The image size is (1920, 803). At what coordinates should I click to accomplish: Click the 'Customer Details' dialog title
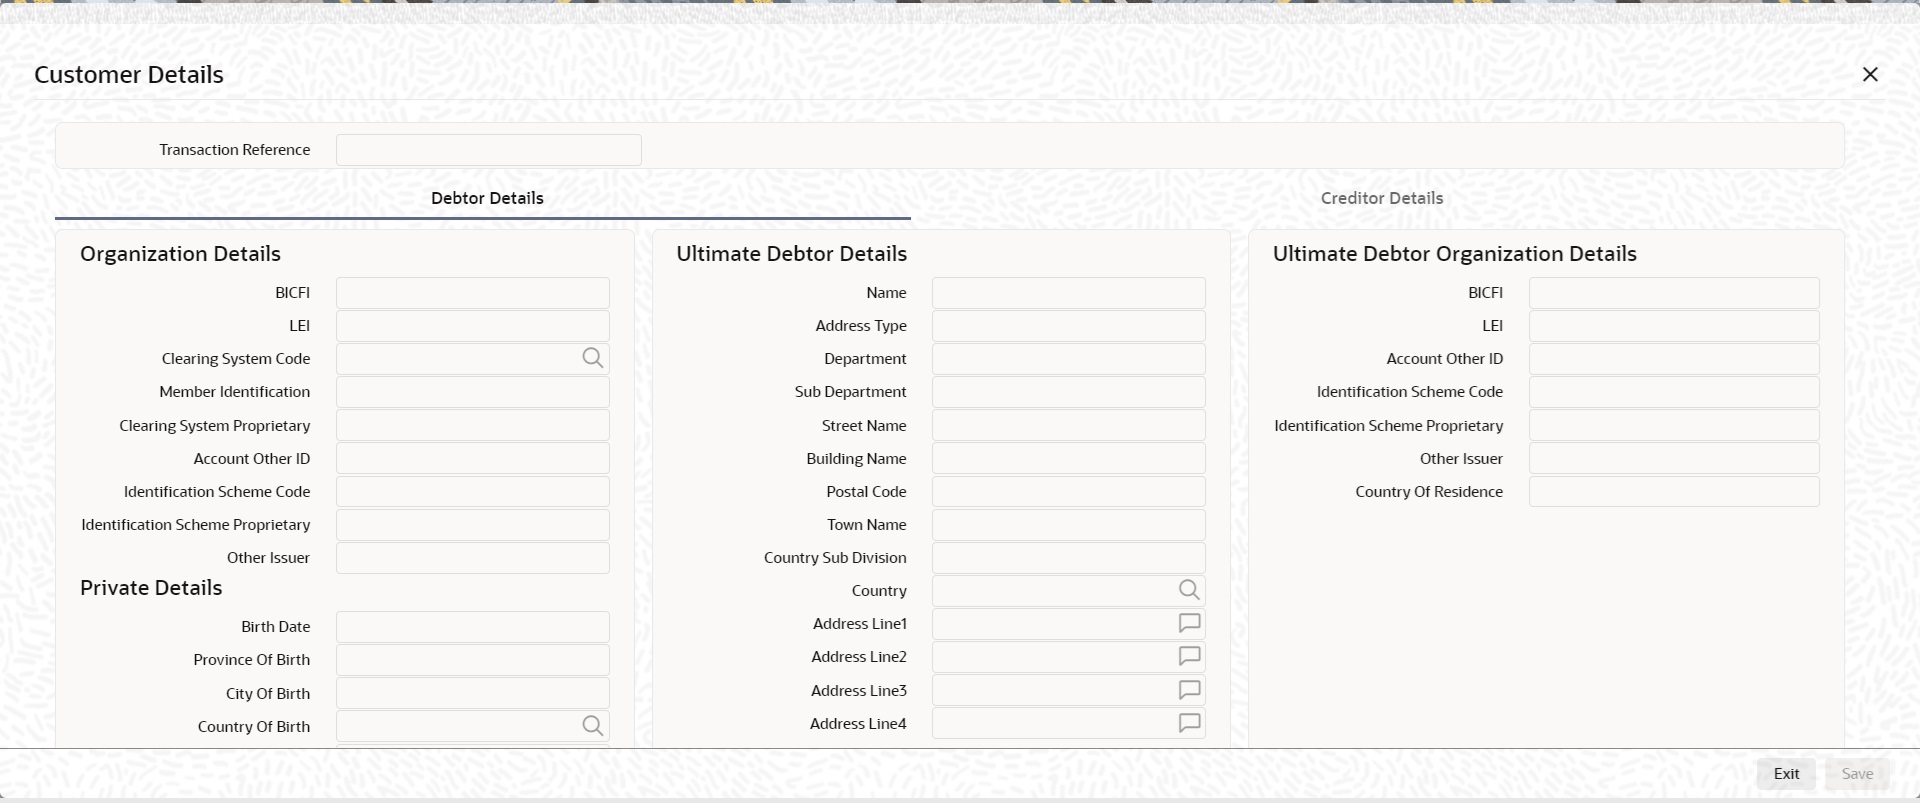point(129,75)
